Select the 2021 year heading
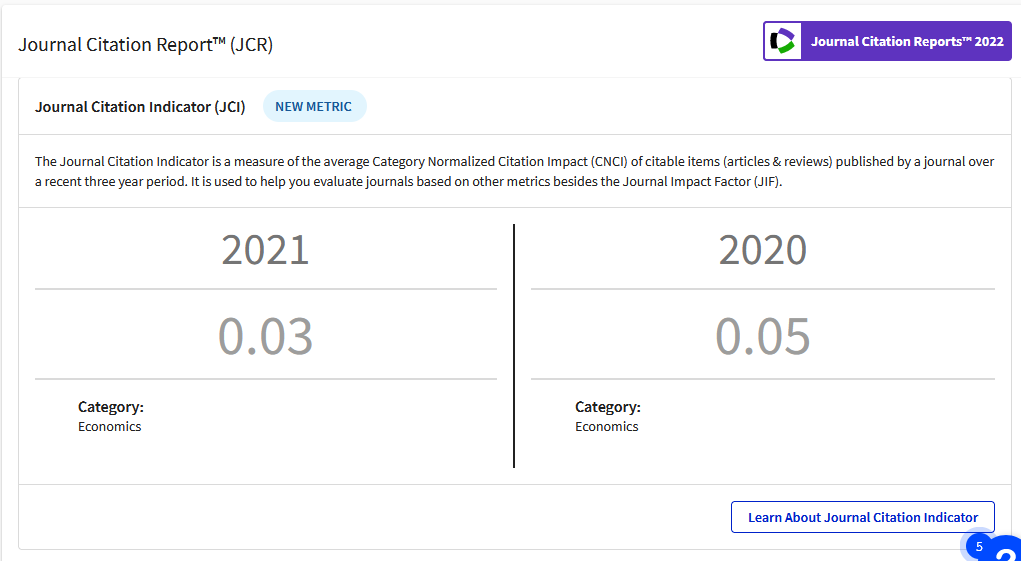The height and width of the screenshot is (561, 1021). [x=265, y=250]
